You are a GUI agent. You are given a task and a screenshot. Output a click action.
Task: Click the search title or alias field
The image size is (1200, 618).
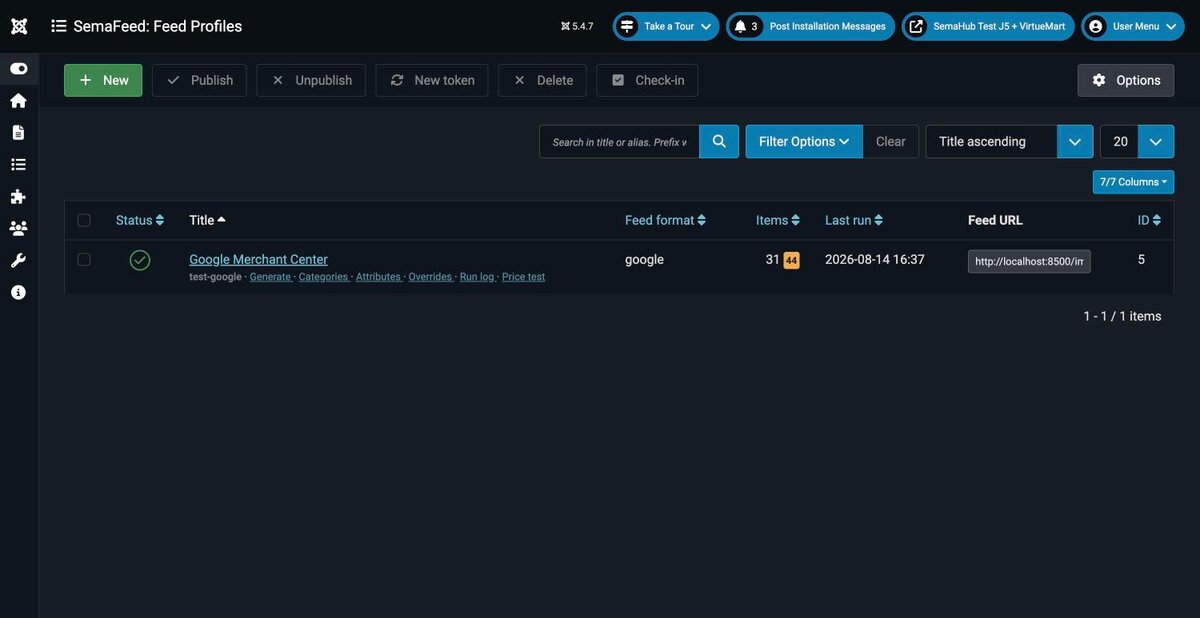tap(619, 142)
